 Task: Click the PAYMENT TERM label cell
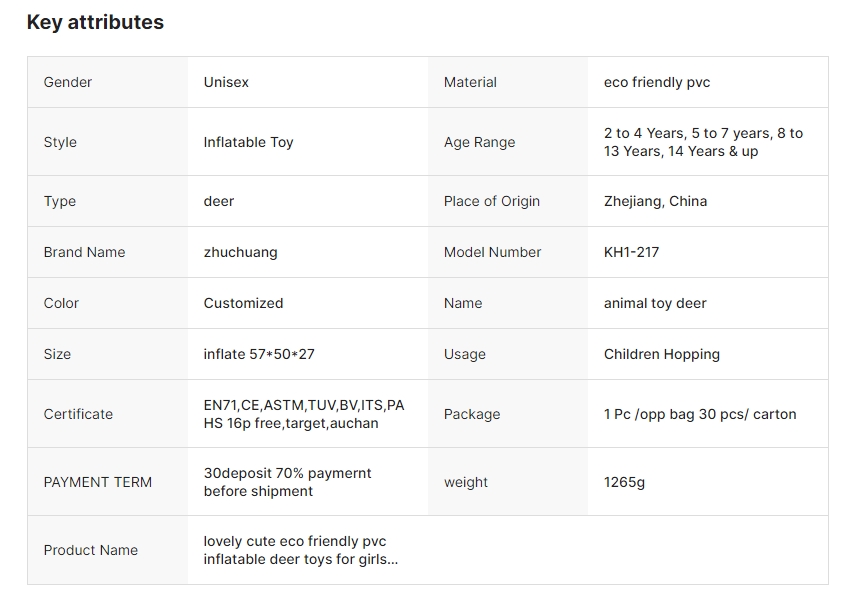98,482
